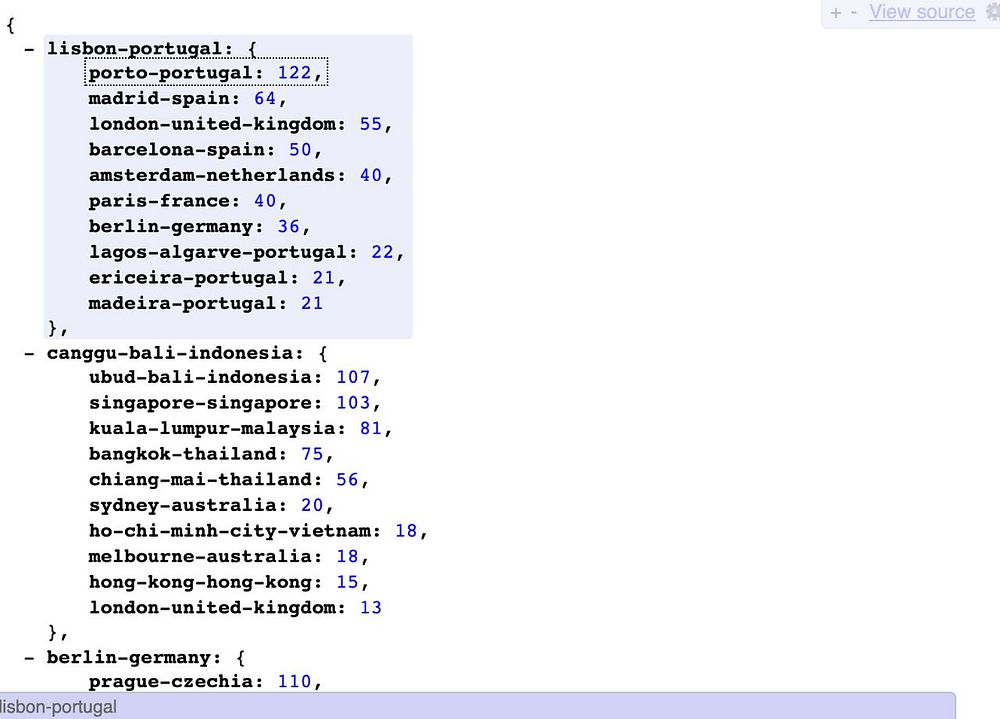This screenshot has width=1000, height=719.
Task: Select the lagos-algarve-portugal key
Action: pos(217,253)
